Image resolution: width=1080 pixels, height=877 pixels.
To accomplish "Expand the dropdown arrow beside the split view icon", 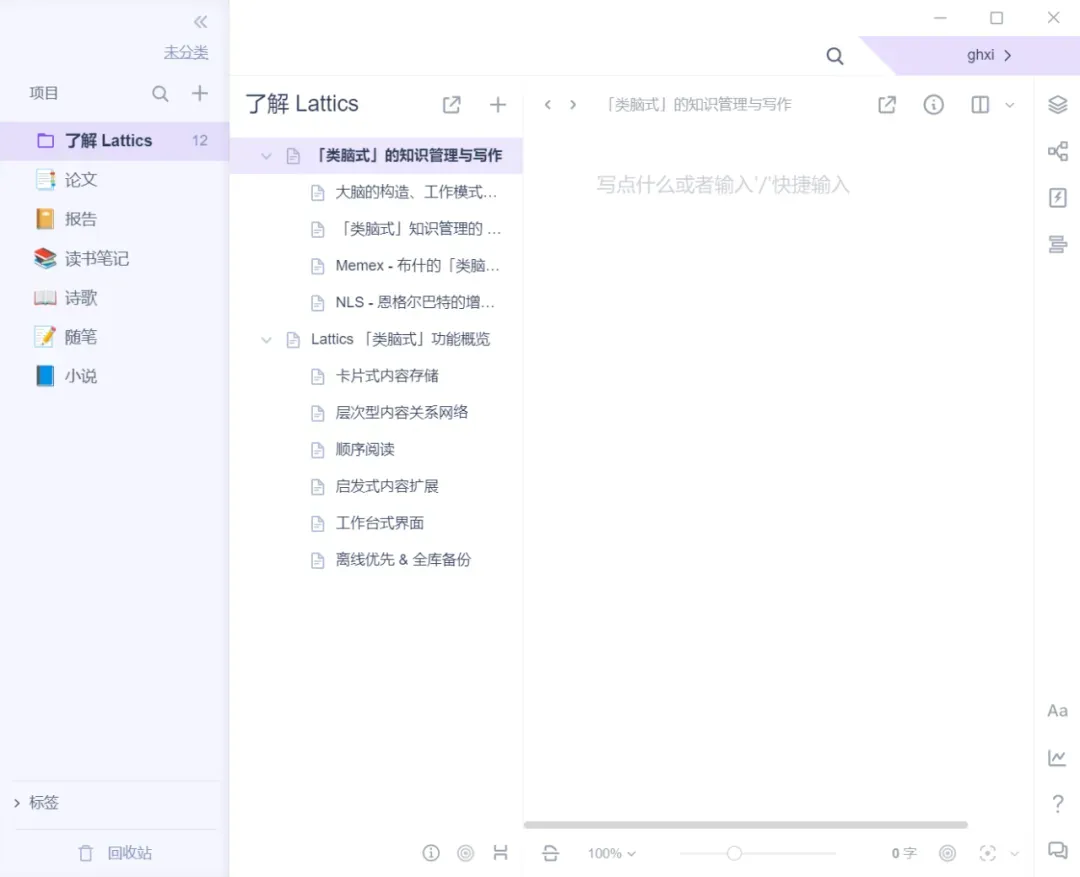I will point(1010,105).
